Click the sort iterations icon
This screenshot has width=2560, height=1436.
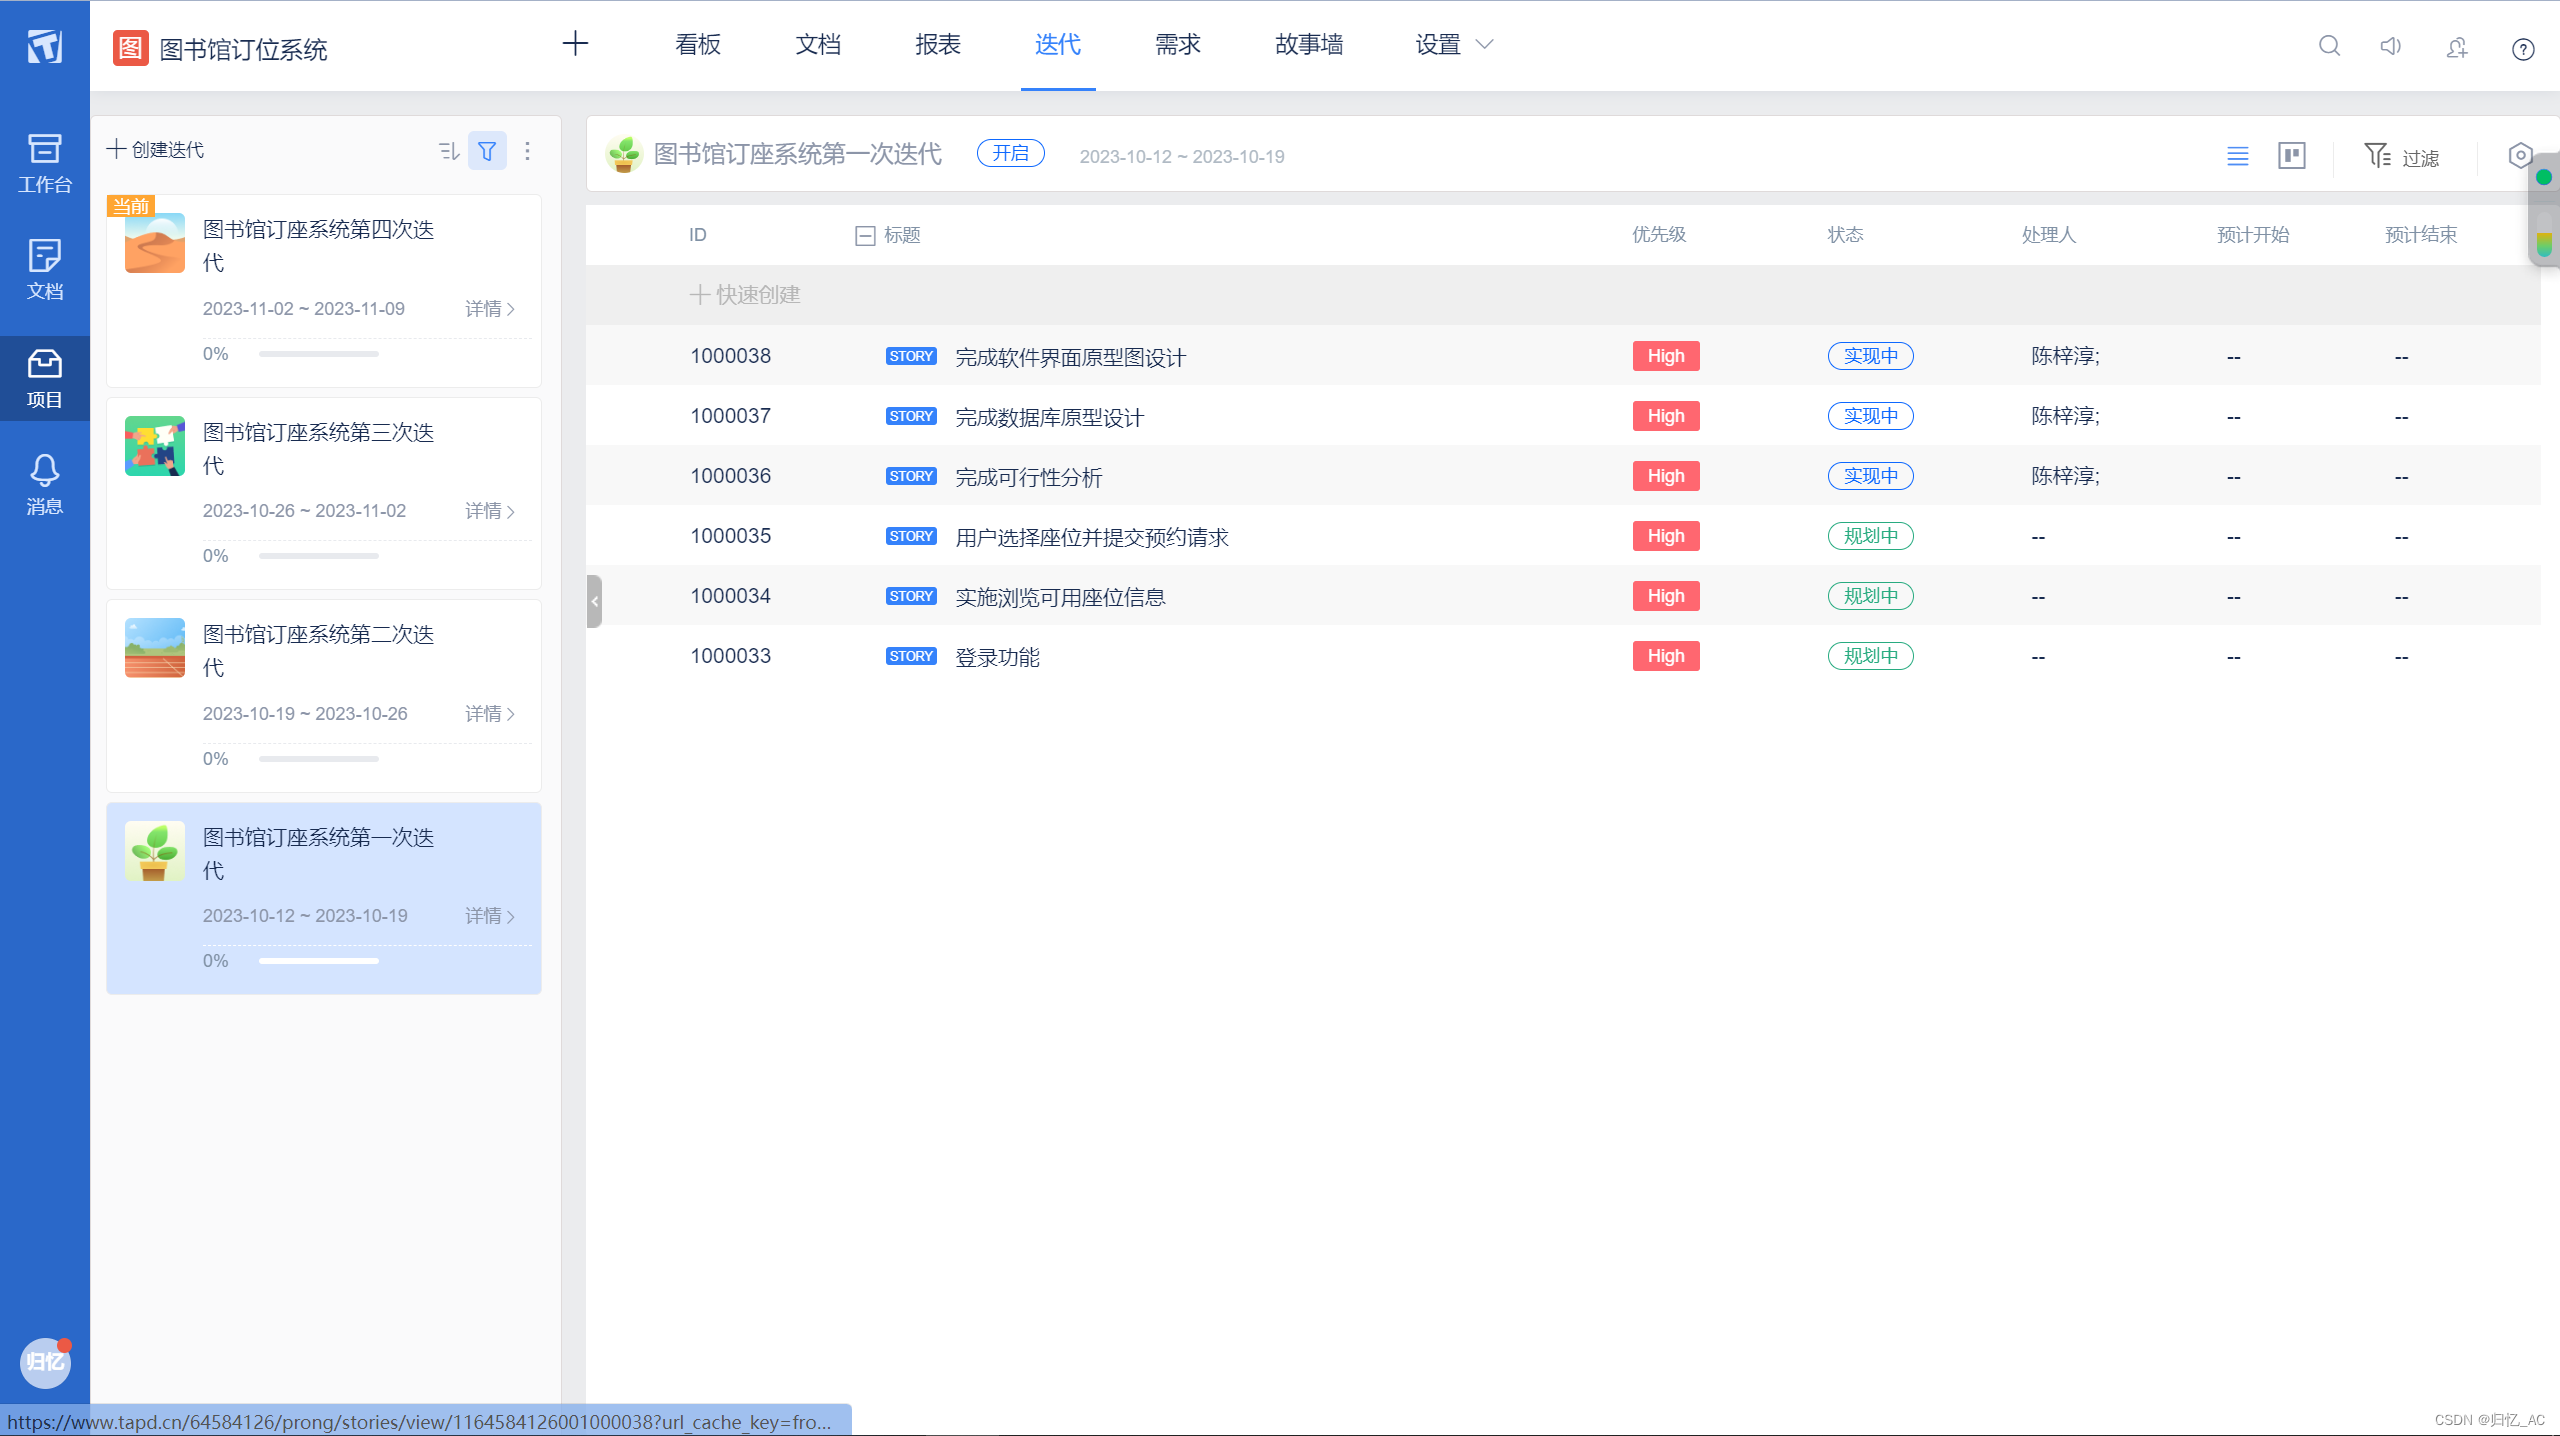tap(448, 151)
